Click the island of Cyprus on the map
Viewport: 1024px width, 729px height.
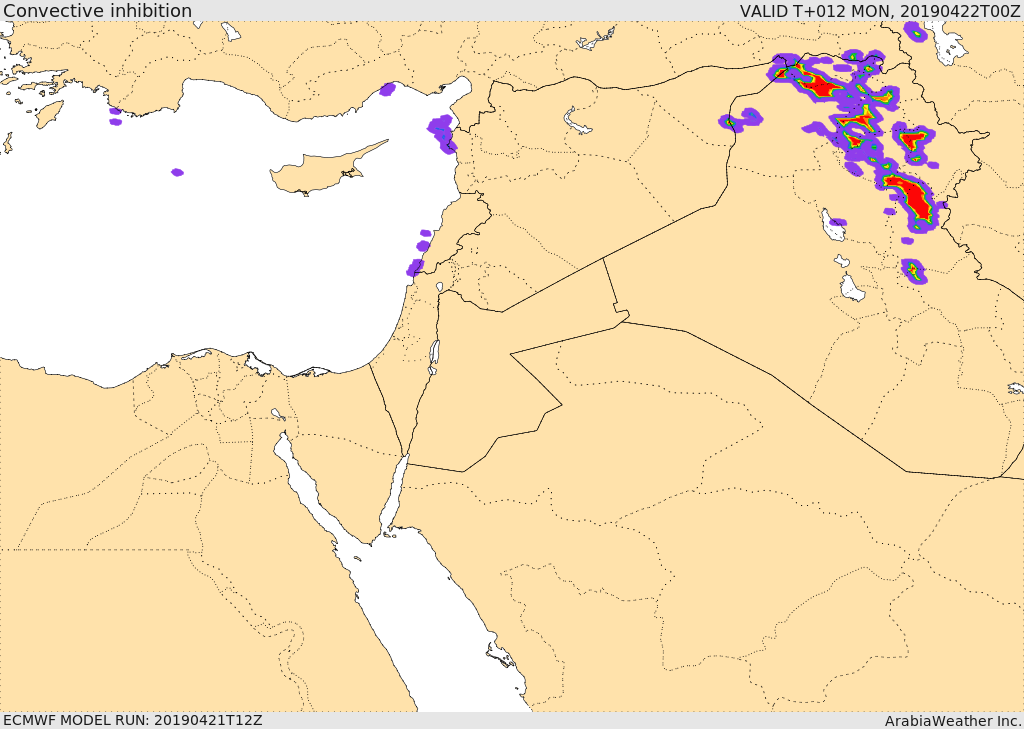click(x=320, y=172)
